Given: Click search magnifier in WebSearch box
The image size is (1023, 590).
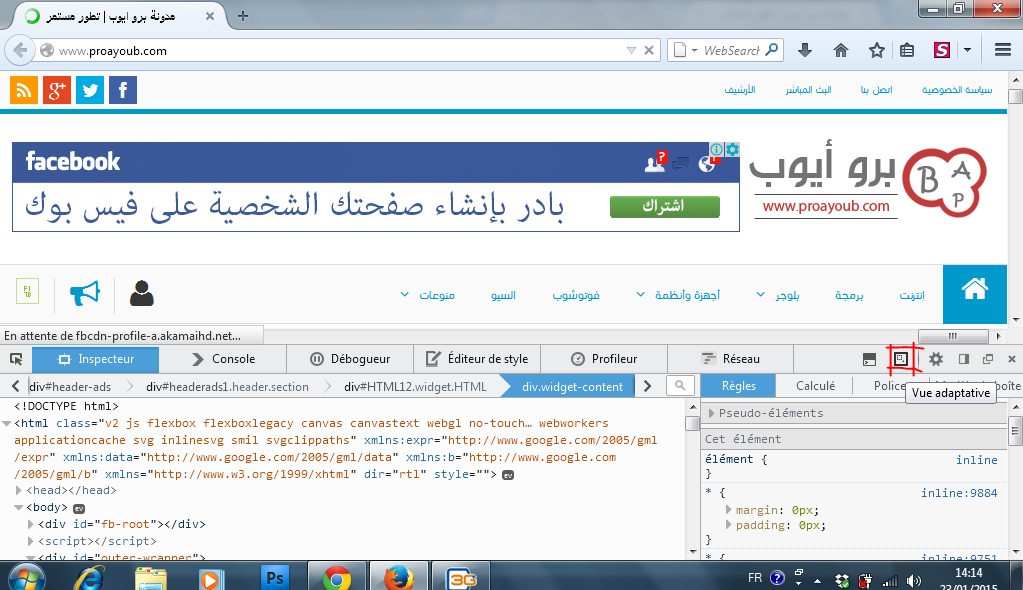Looking at the screenshot, I should click(x=772, y=50).
